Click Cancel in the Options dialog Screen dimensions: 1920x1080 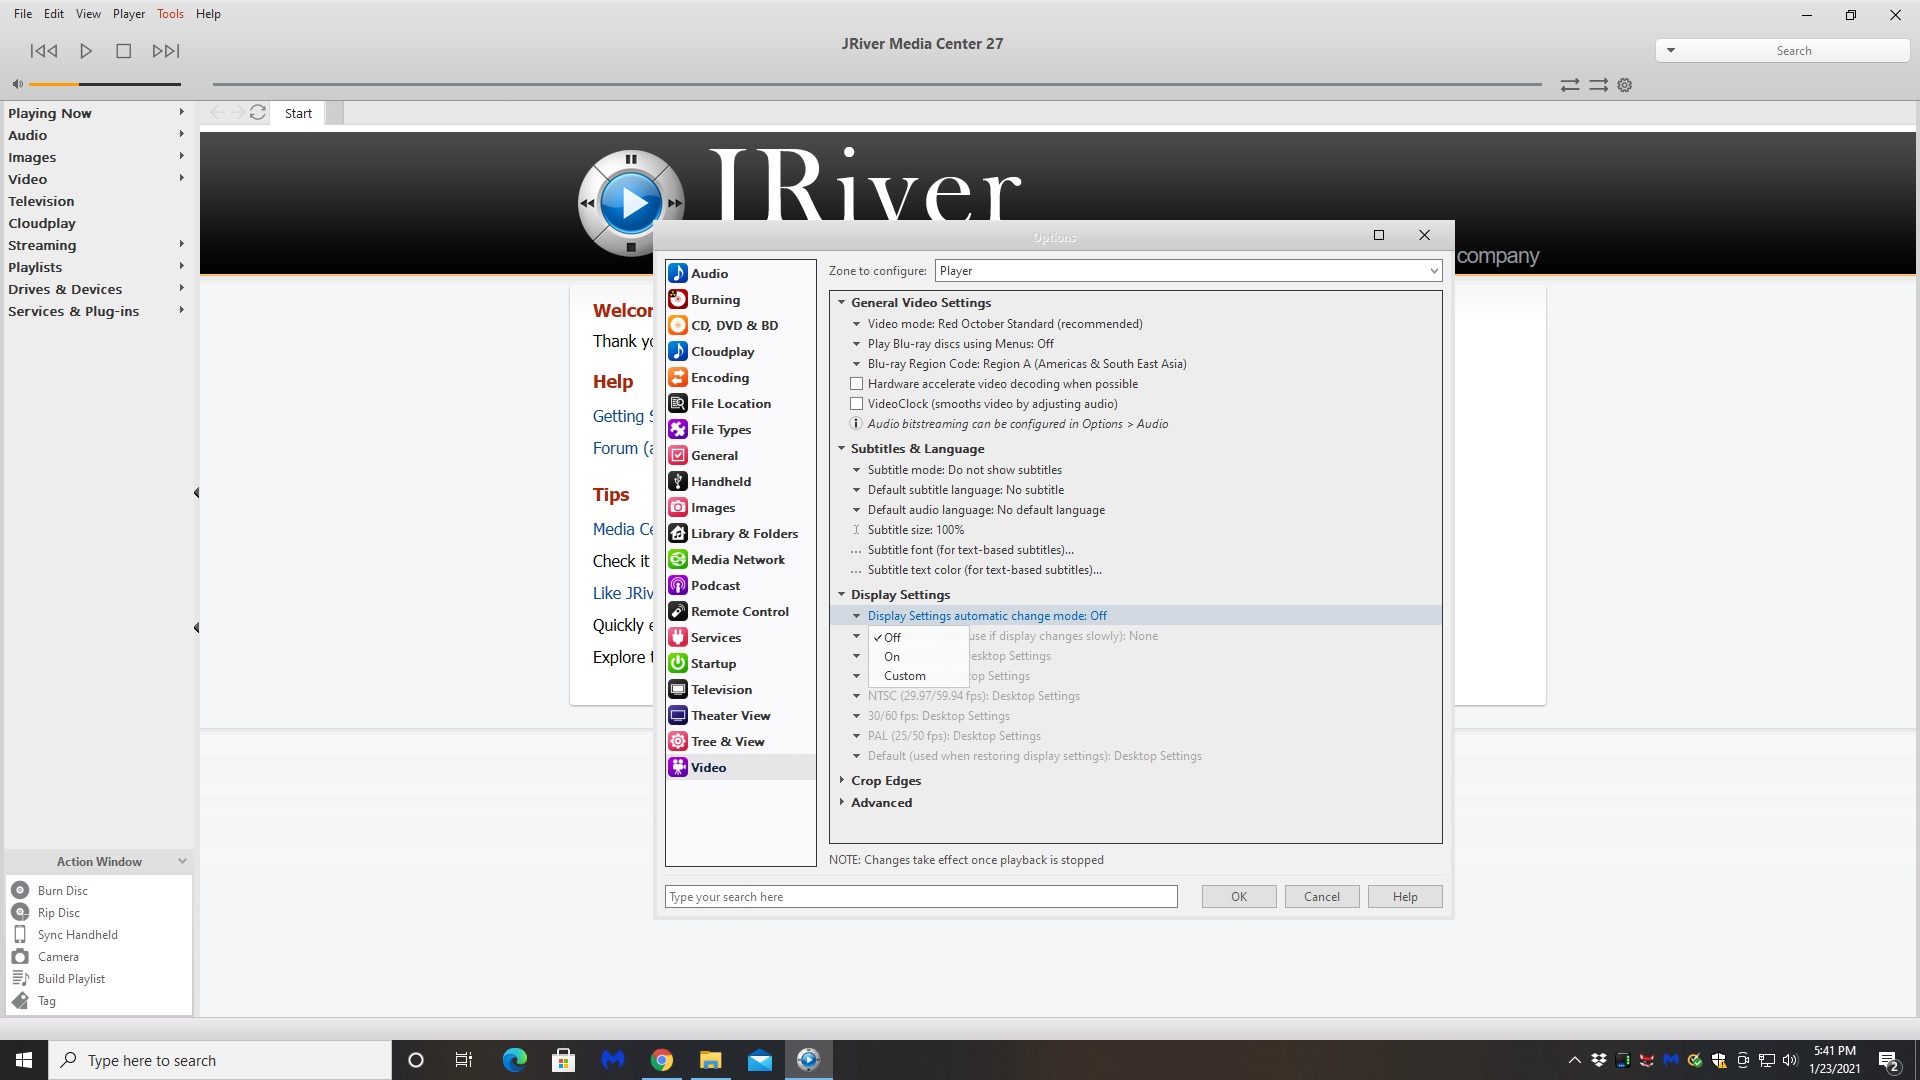pos(1322,897)
